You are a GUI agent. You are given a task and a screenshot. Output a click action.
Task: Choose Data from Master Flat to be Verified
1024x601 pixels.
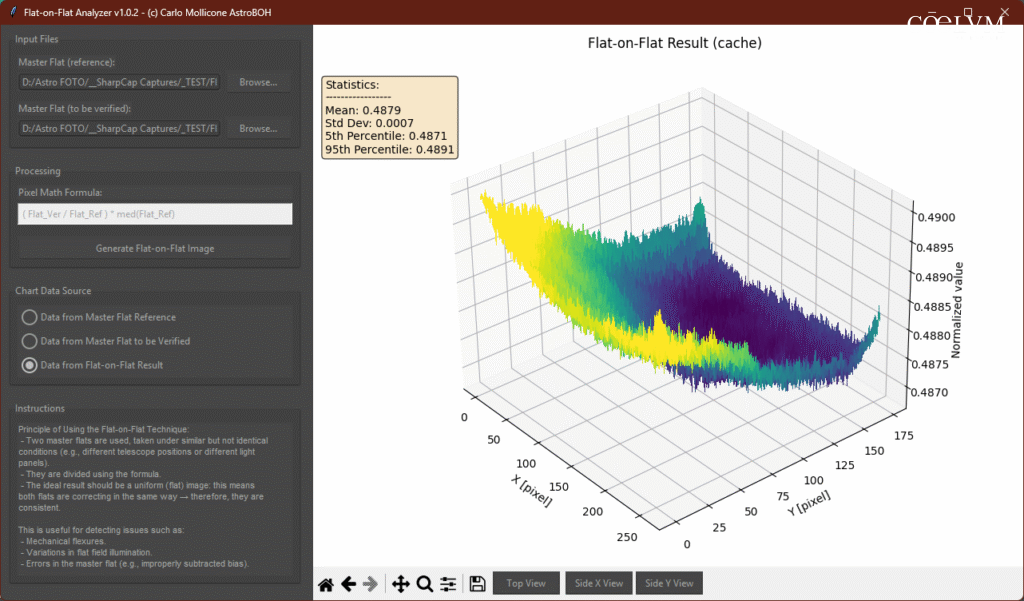tap(30, 341)
